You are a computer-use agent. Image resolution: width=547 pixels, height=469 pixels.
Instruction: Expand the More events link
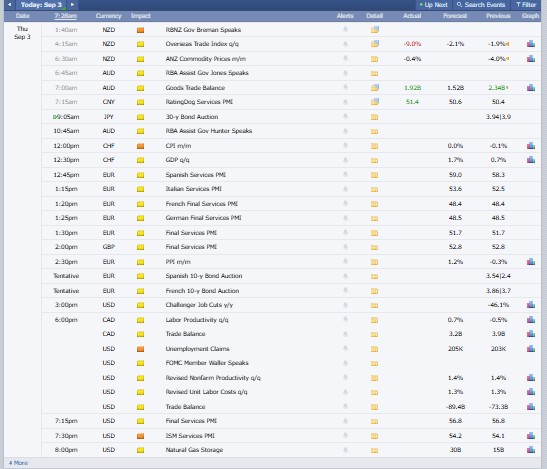(18, 463)
